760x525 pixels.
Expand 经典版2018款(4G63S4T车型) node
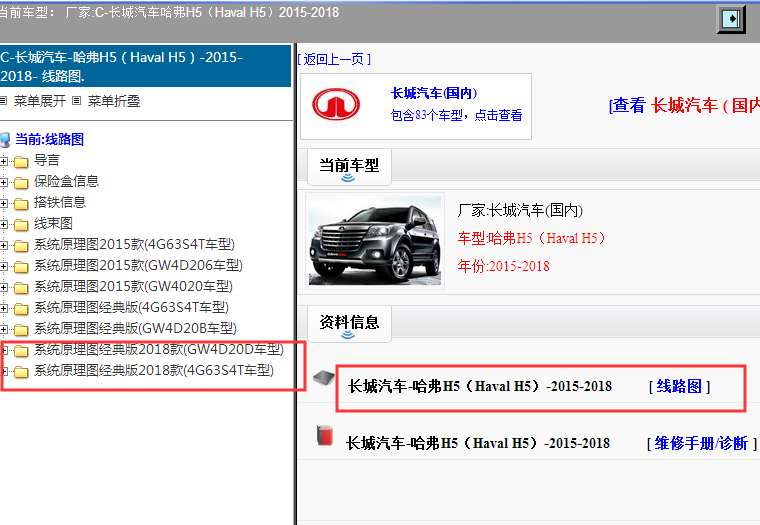click(x=5, y=372)
